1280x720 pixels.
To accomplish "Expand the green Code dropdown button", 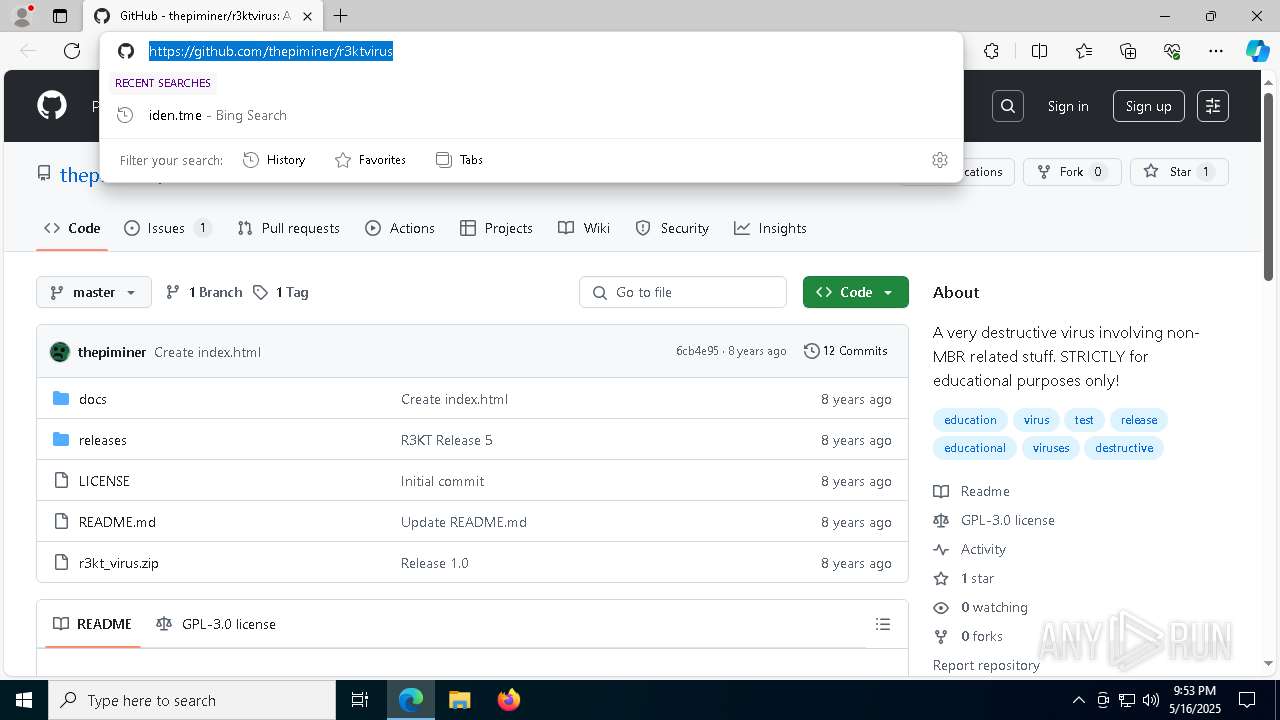I will coord(856,292).
